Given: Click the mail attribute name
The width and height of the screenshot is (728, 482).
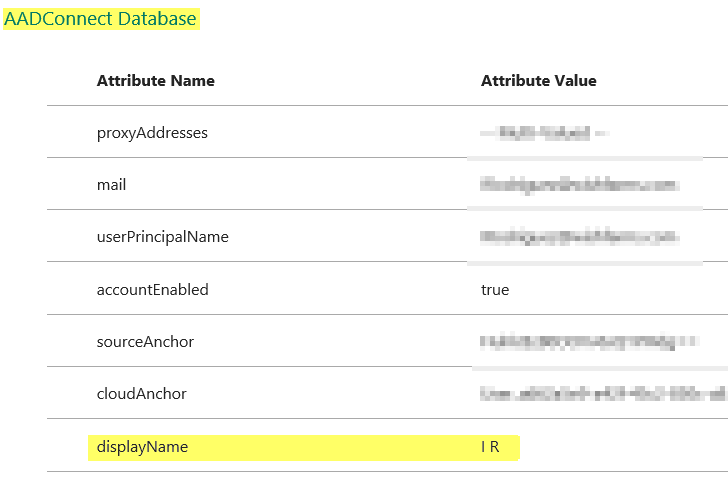Looking at the screenshot, I should [x=111, y=185].
